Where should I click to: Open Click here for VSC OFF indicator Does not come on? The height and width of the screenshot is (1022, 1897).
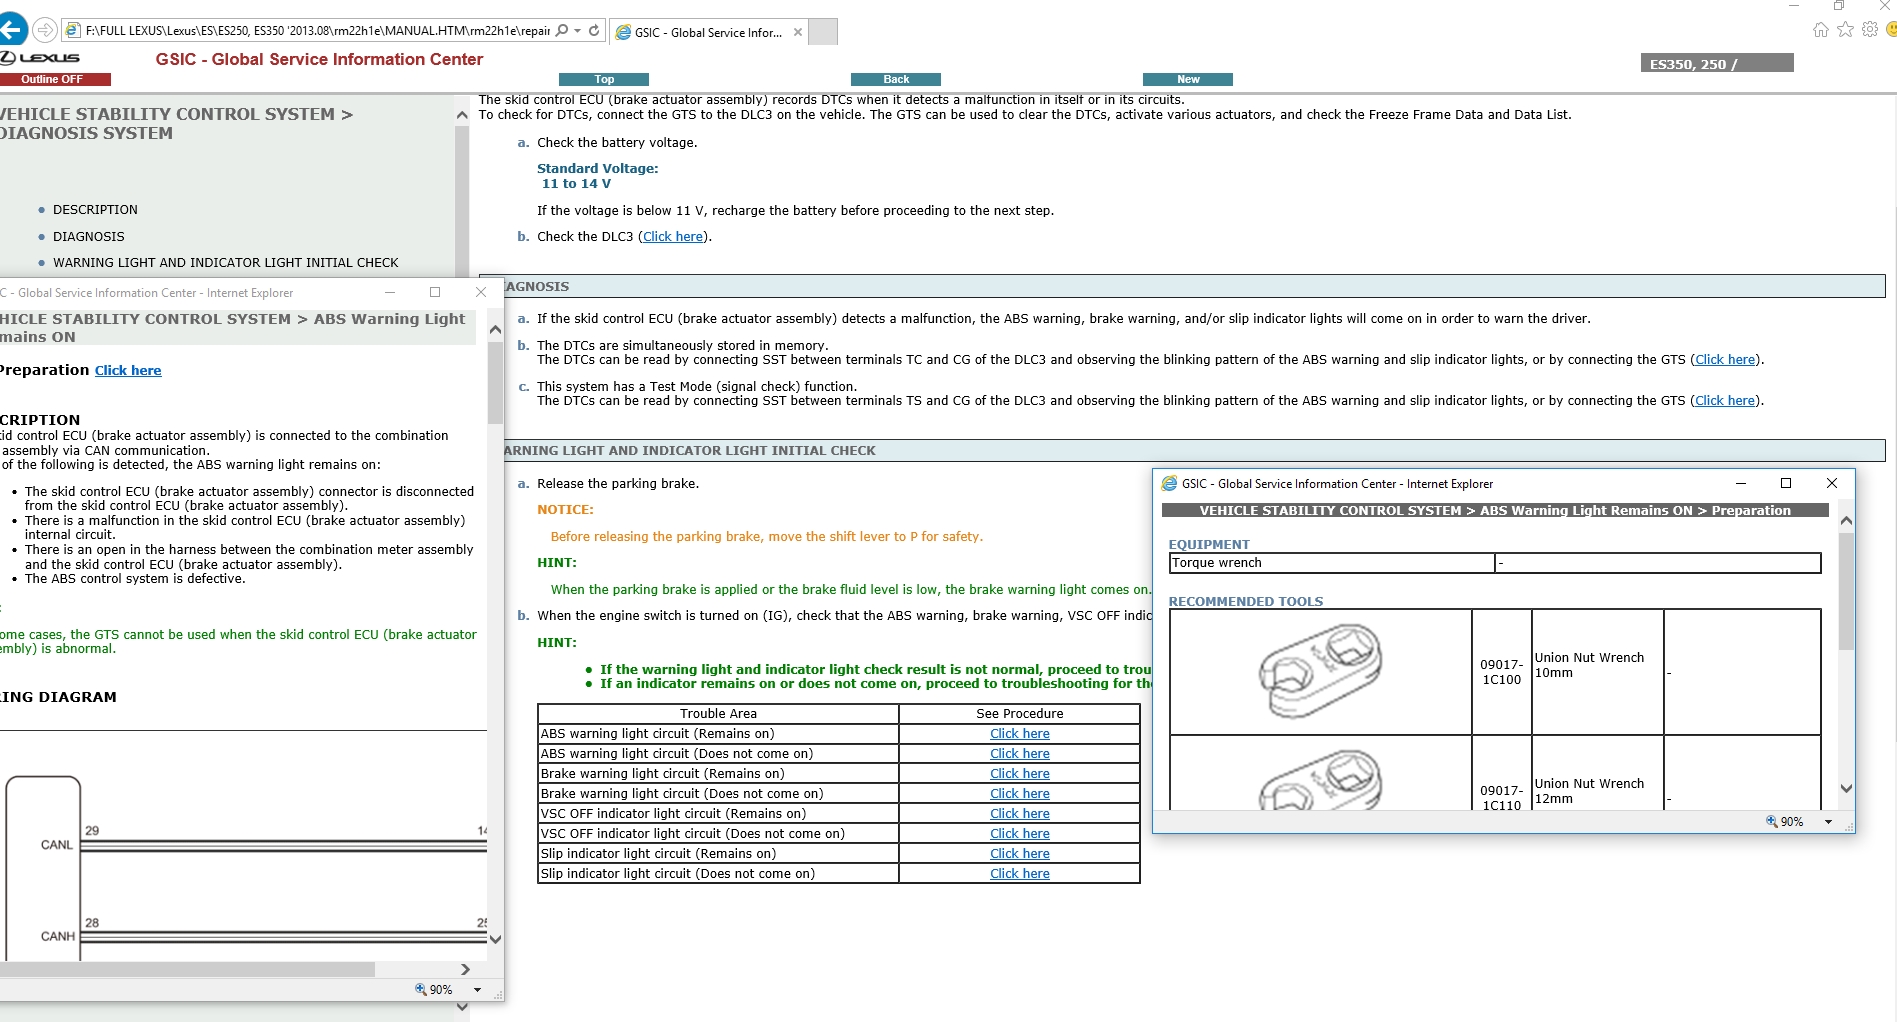click(x=1020, y=834)
